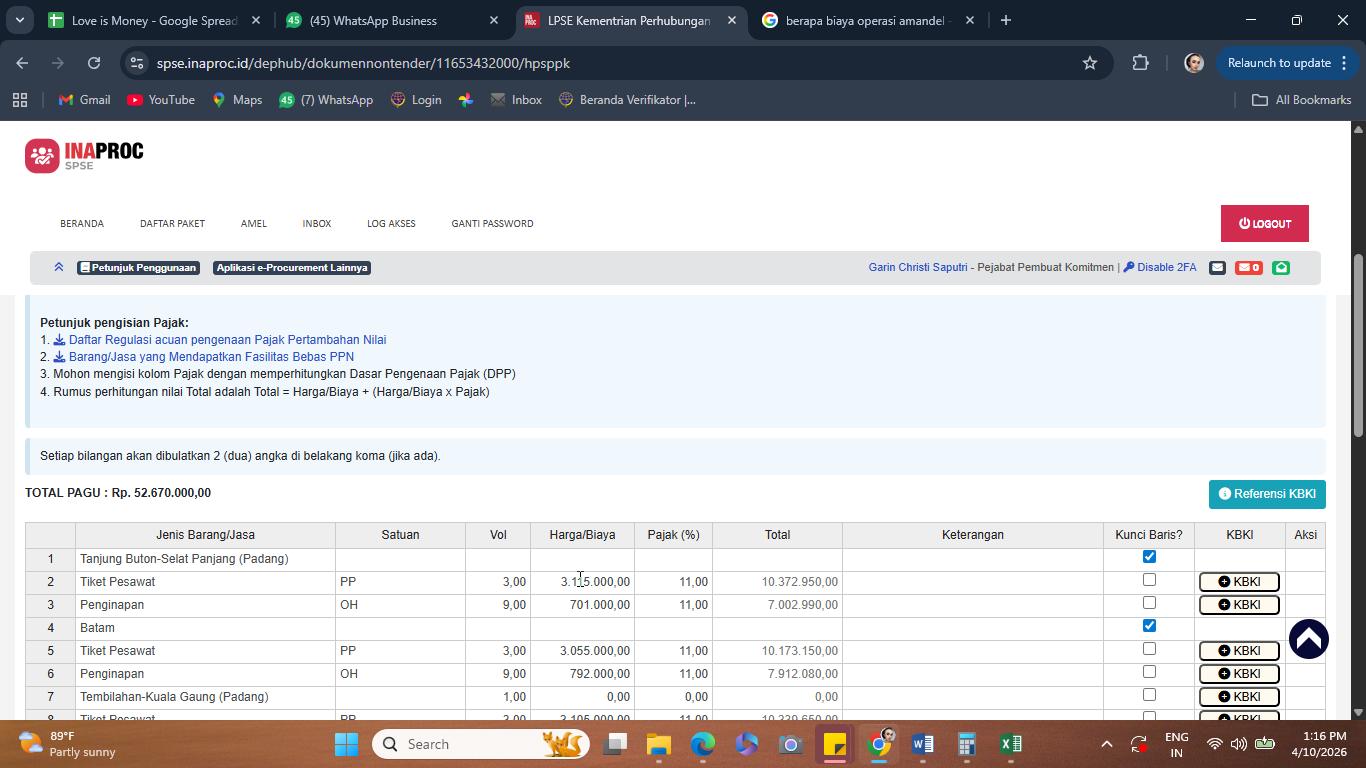Click the browser back arrow
The image size is (1366, 768).
tap(22, 63)
